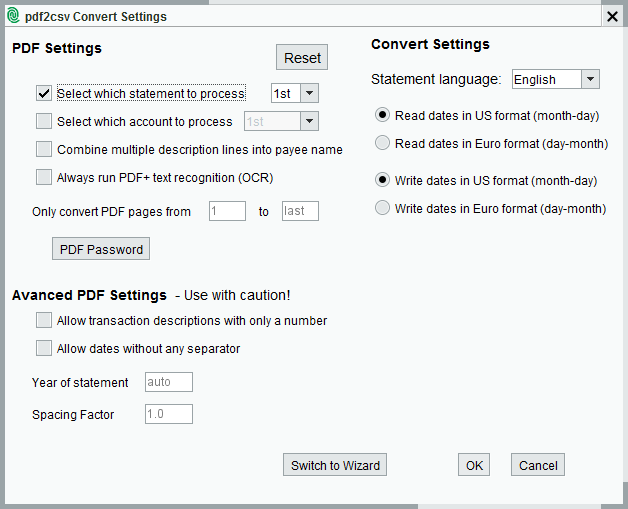Click the pdf2csv app icon in title bar
Image resolution: width=628 pixels, height=509 pixels.
[x=13, y=16]
